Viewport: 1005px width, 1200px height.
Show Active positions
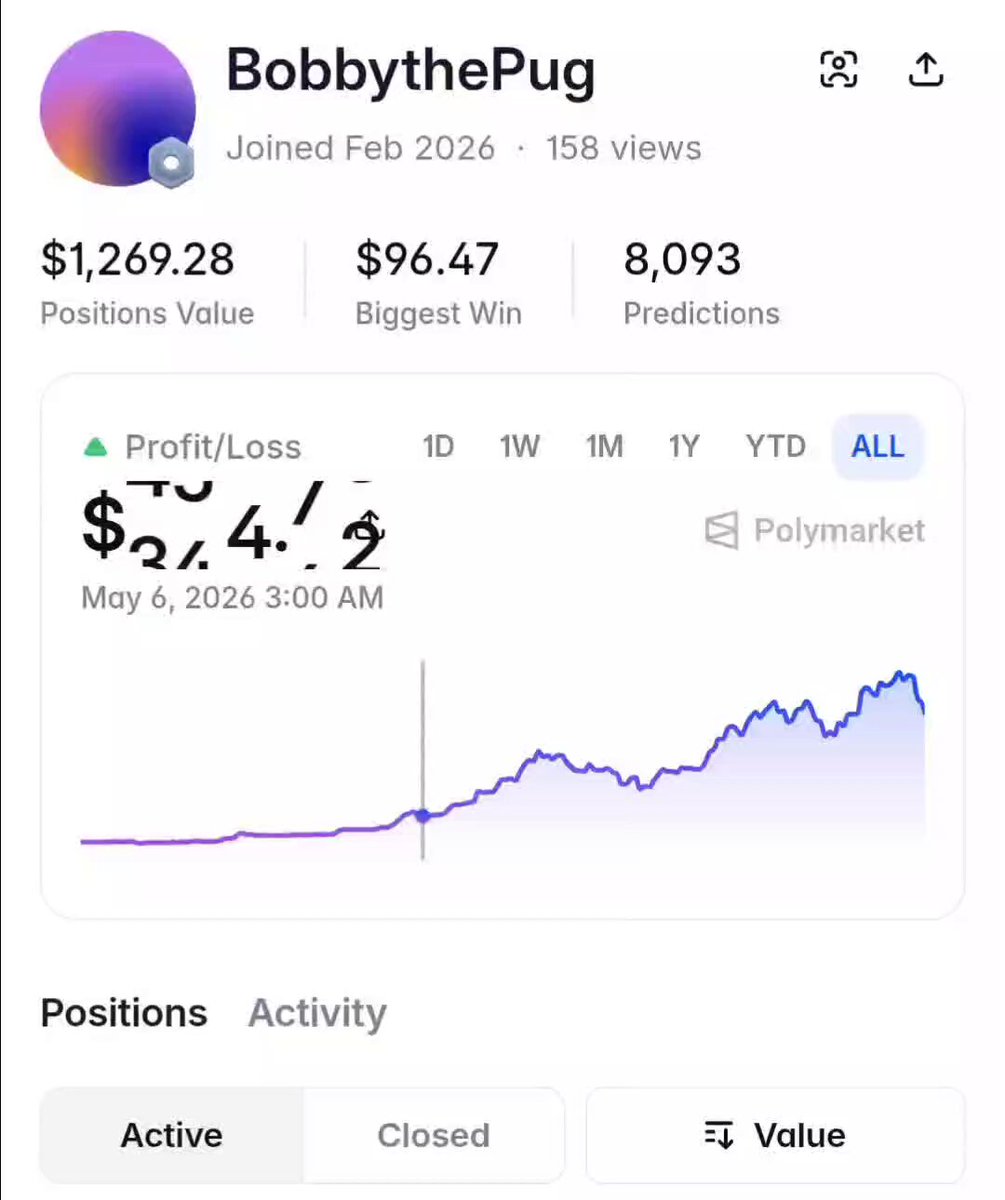172,1135
